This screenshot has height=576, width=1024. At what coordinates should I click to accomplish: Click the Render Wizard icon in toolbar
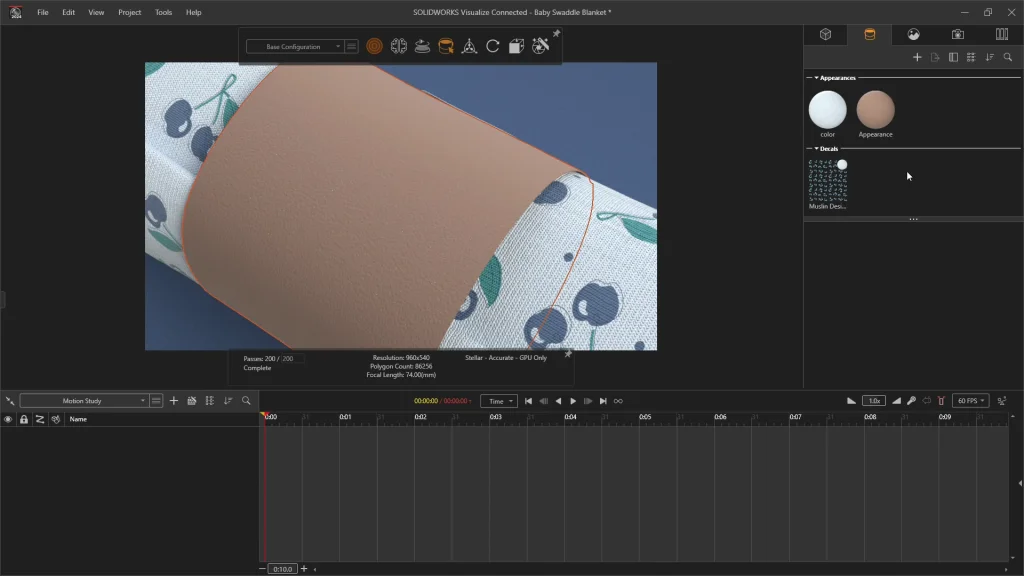coord(540,46)
